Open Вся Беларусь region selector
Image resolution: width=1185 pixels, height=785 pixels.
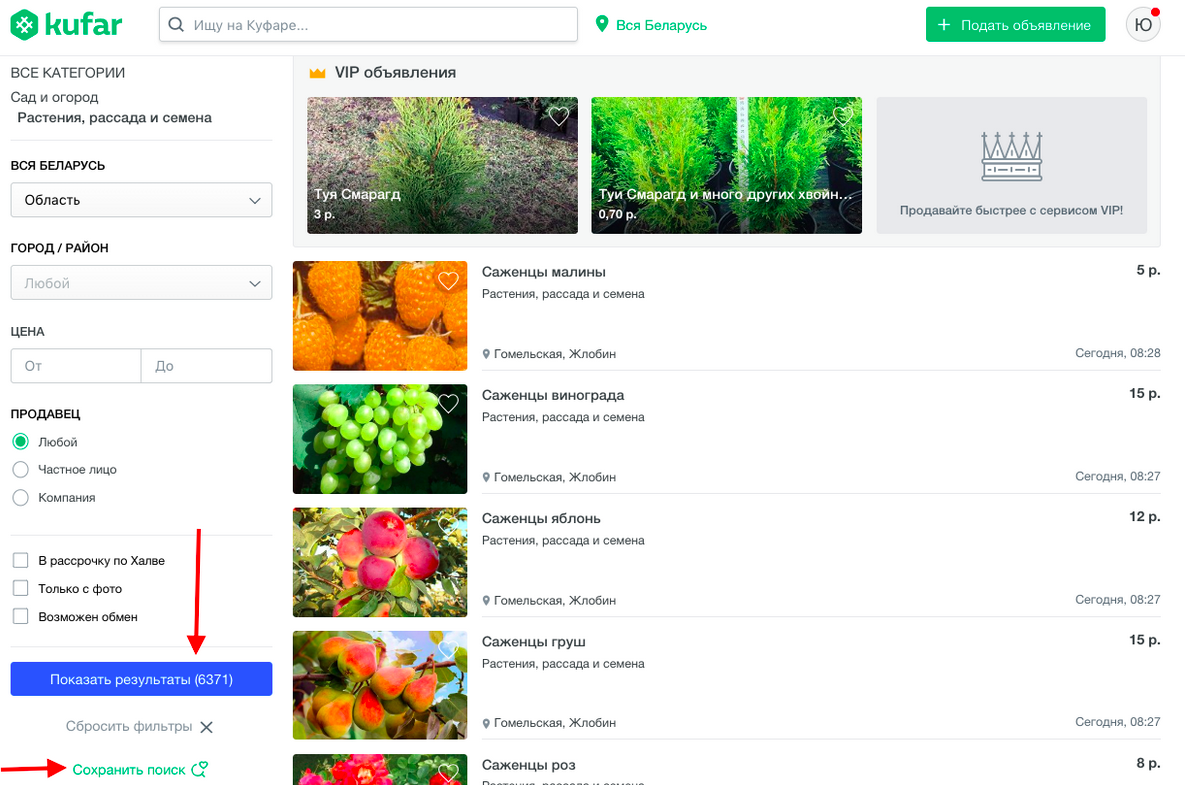click(661, 25)
